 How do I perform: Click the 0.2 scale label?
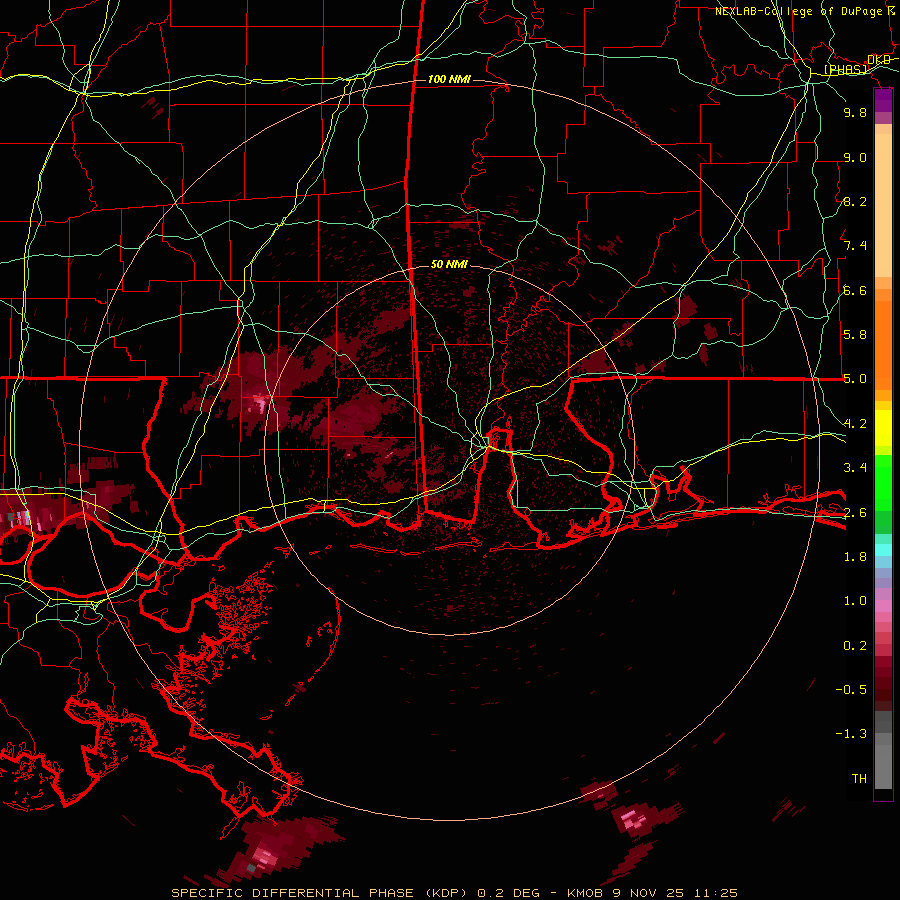point(855,645)
